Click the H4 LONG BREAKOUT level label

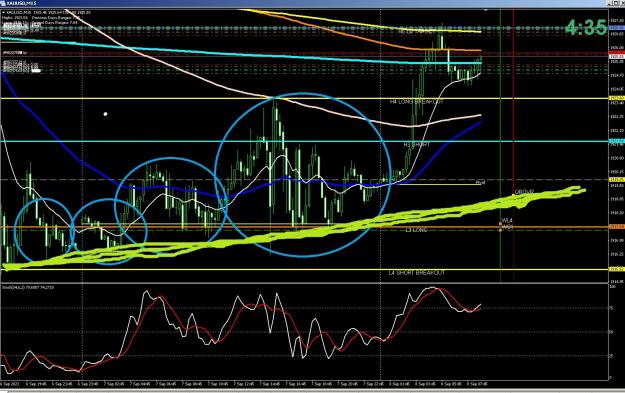(416, 102)
